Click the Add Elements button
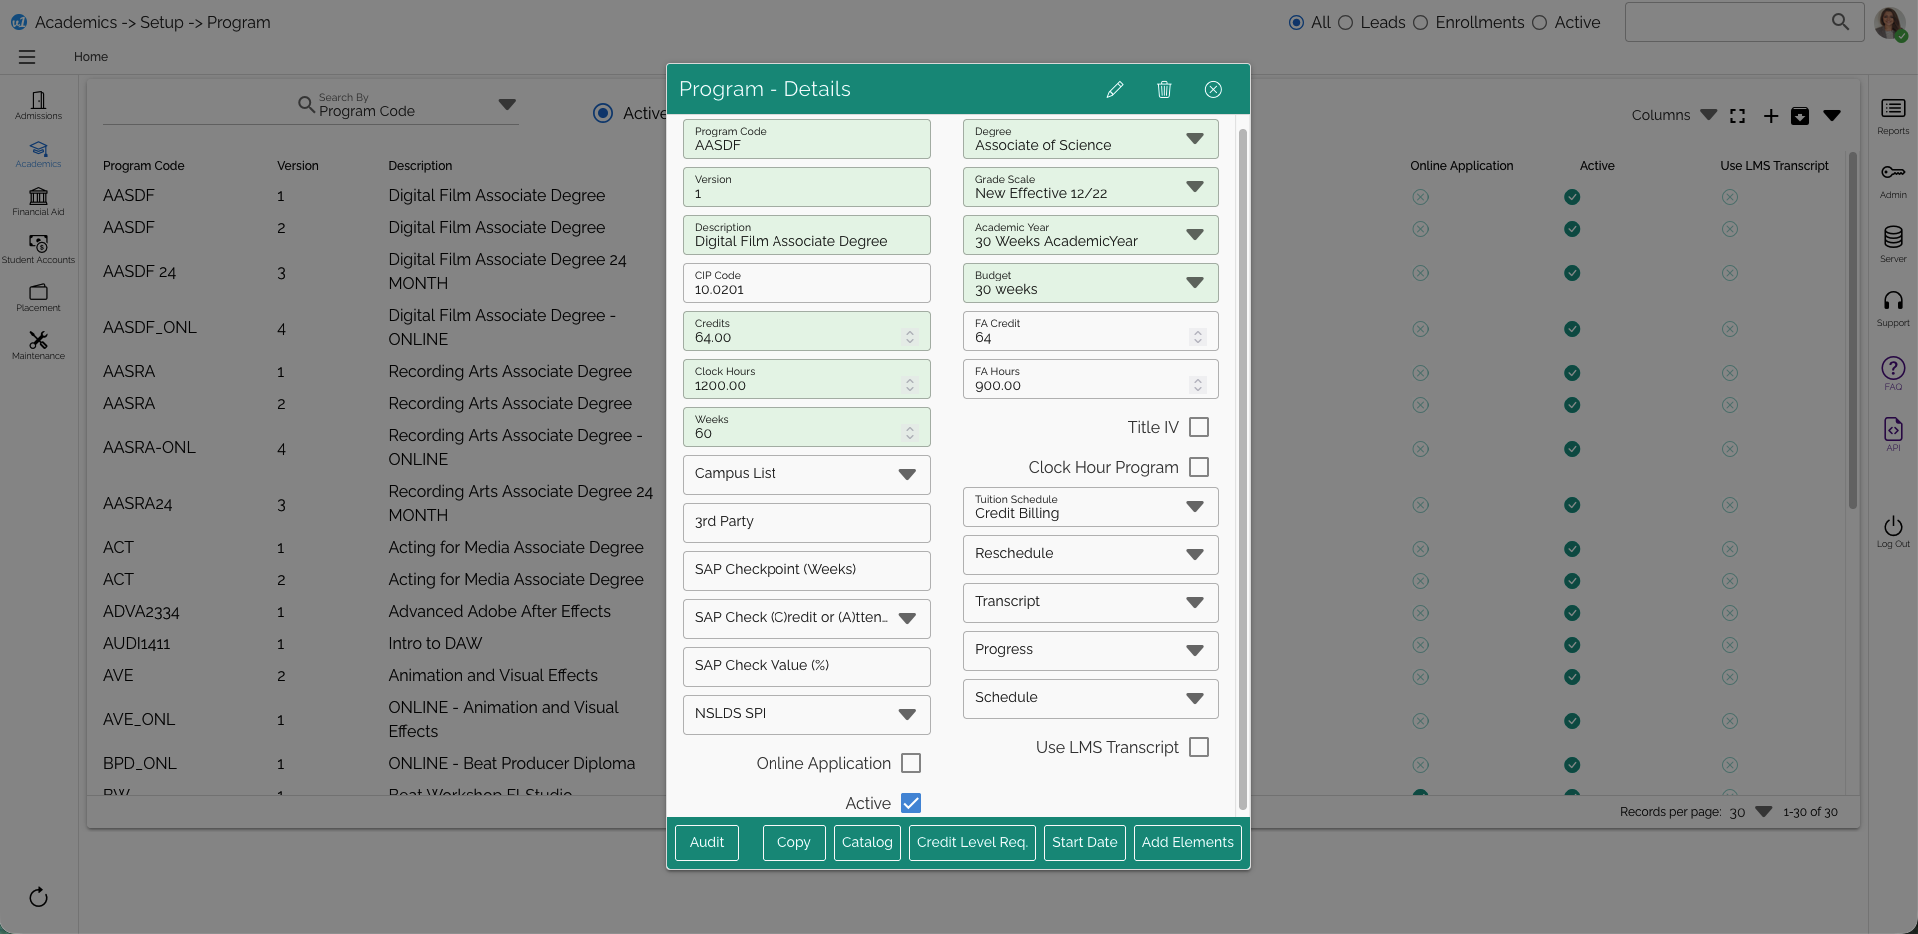The height and width of the screenshot is (934, 1918). (x=1187, y=842)
